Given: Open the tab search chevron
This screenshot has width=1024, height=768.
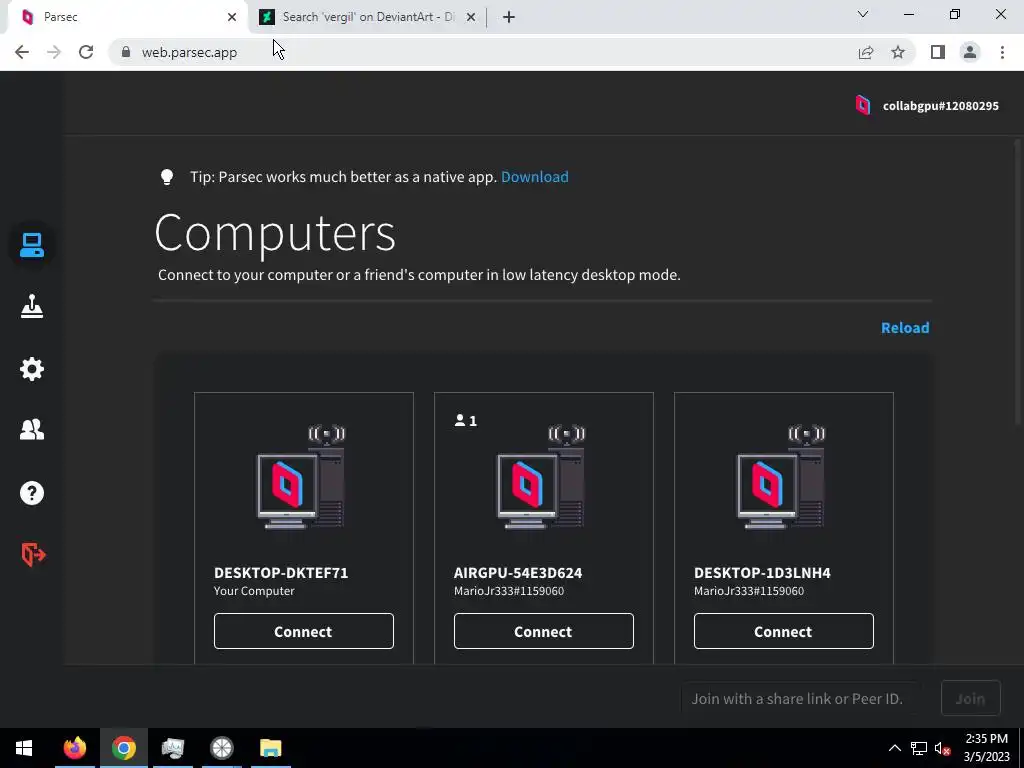Looking at the screenshot, I should coord(863,14).
